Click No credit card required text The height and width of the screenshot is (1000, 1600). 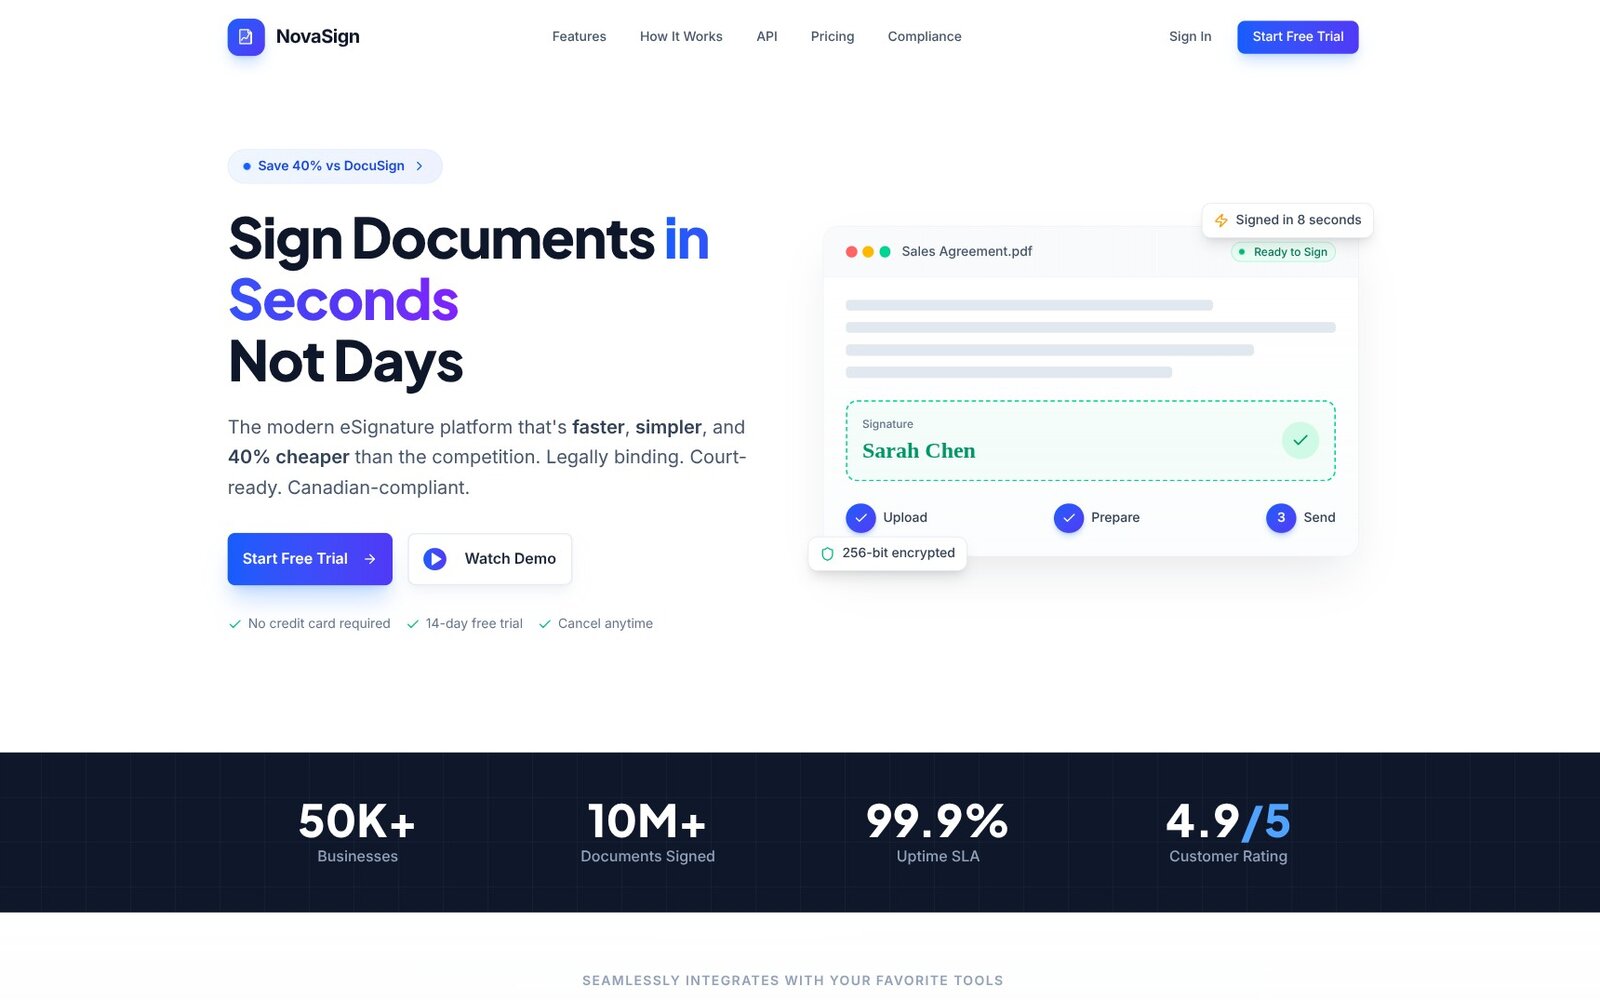click(x=319, y=624)
